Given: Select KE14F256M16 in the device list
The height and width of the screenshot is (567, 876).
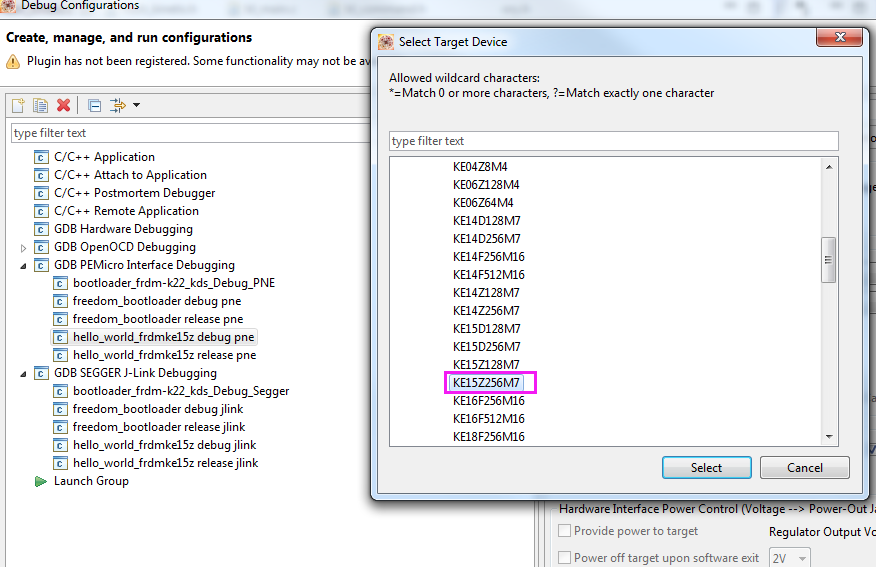Looking at the screenshot, I should (x=489, y=256).
